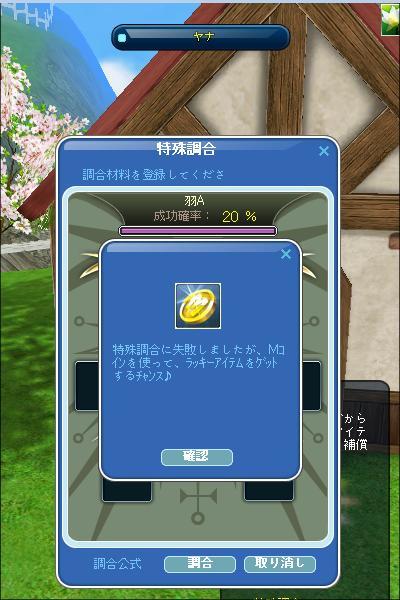Select the lower-right black material slot
The height and width of the screenshot is (600, 400).
pyautogui.click(x=269, y=491)
